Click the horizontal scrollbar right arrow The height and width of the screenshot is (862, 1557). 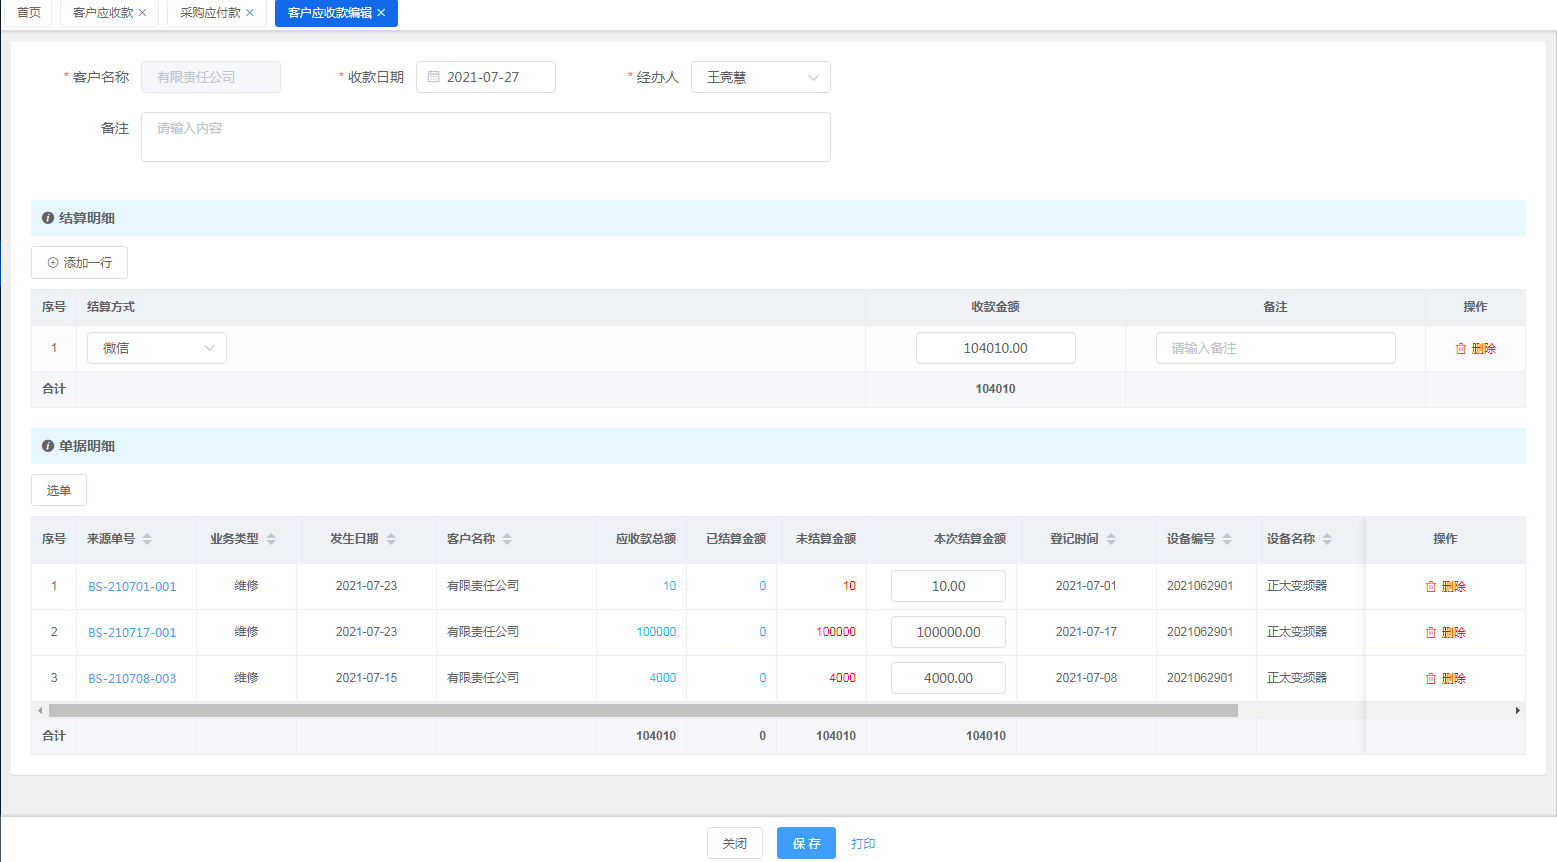(1517, 710)
